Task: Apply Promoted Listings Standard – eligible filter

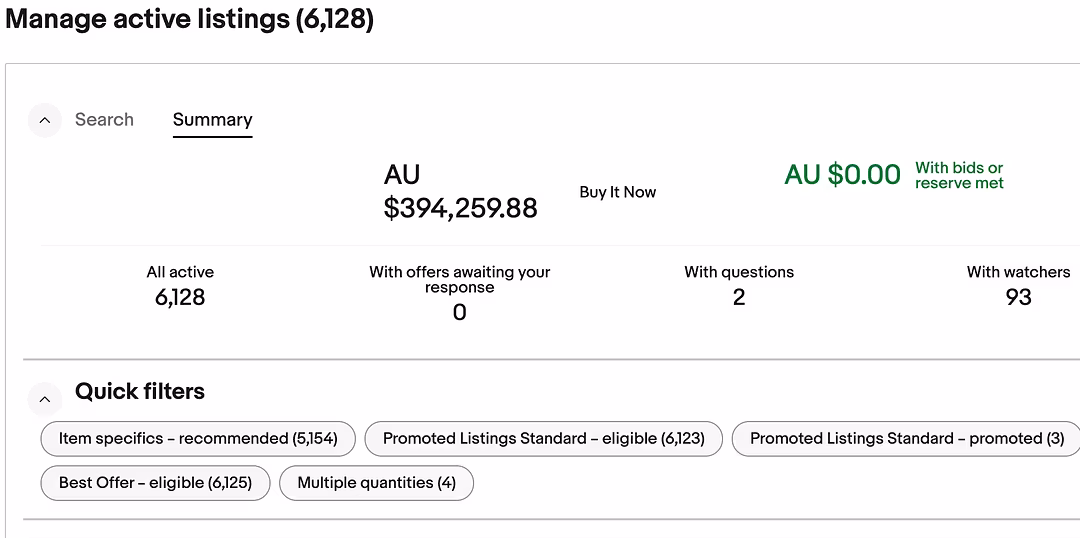Action: pyautogui.click(x=543, y=439)
